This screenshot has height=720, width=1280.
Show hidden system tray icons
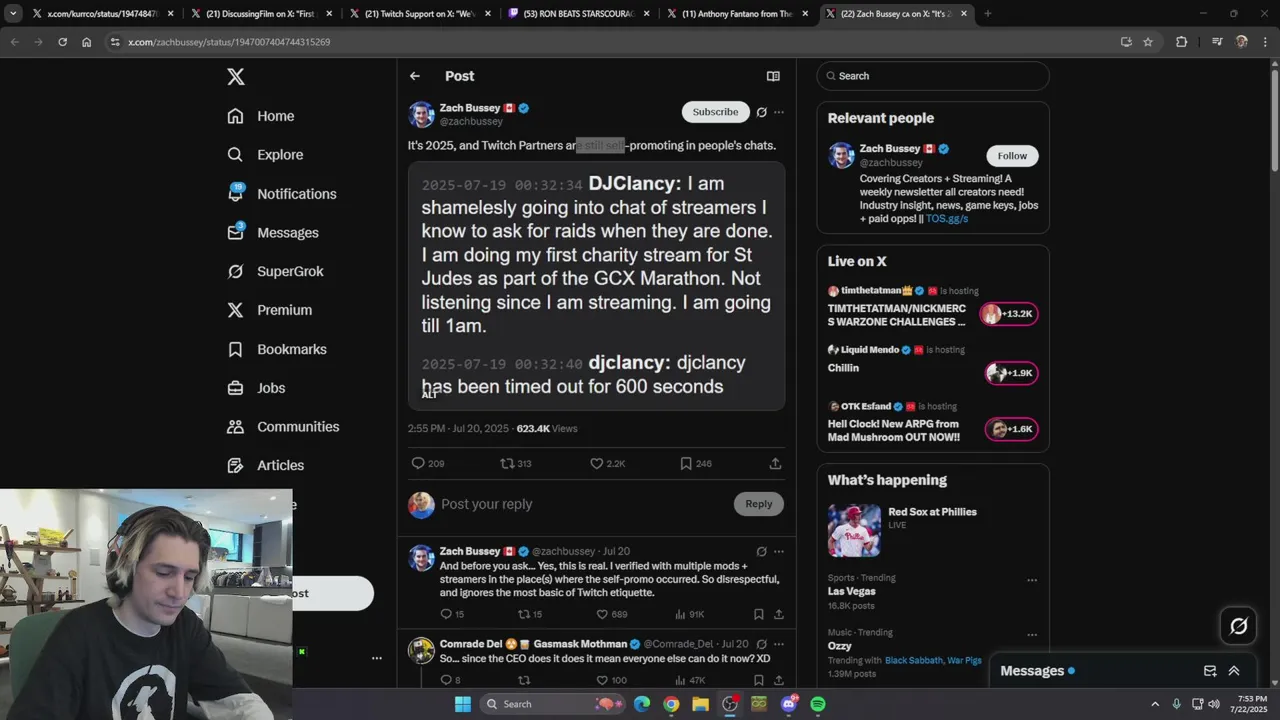tap(1154, 704)
